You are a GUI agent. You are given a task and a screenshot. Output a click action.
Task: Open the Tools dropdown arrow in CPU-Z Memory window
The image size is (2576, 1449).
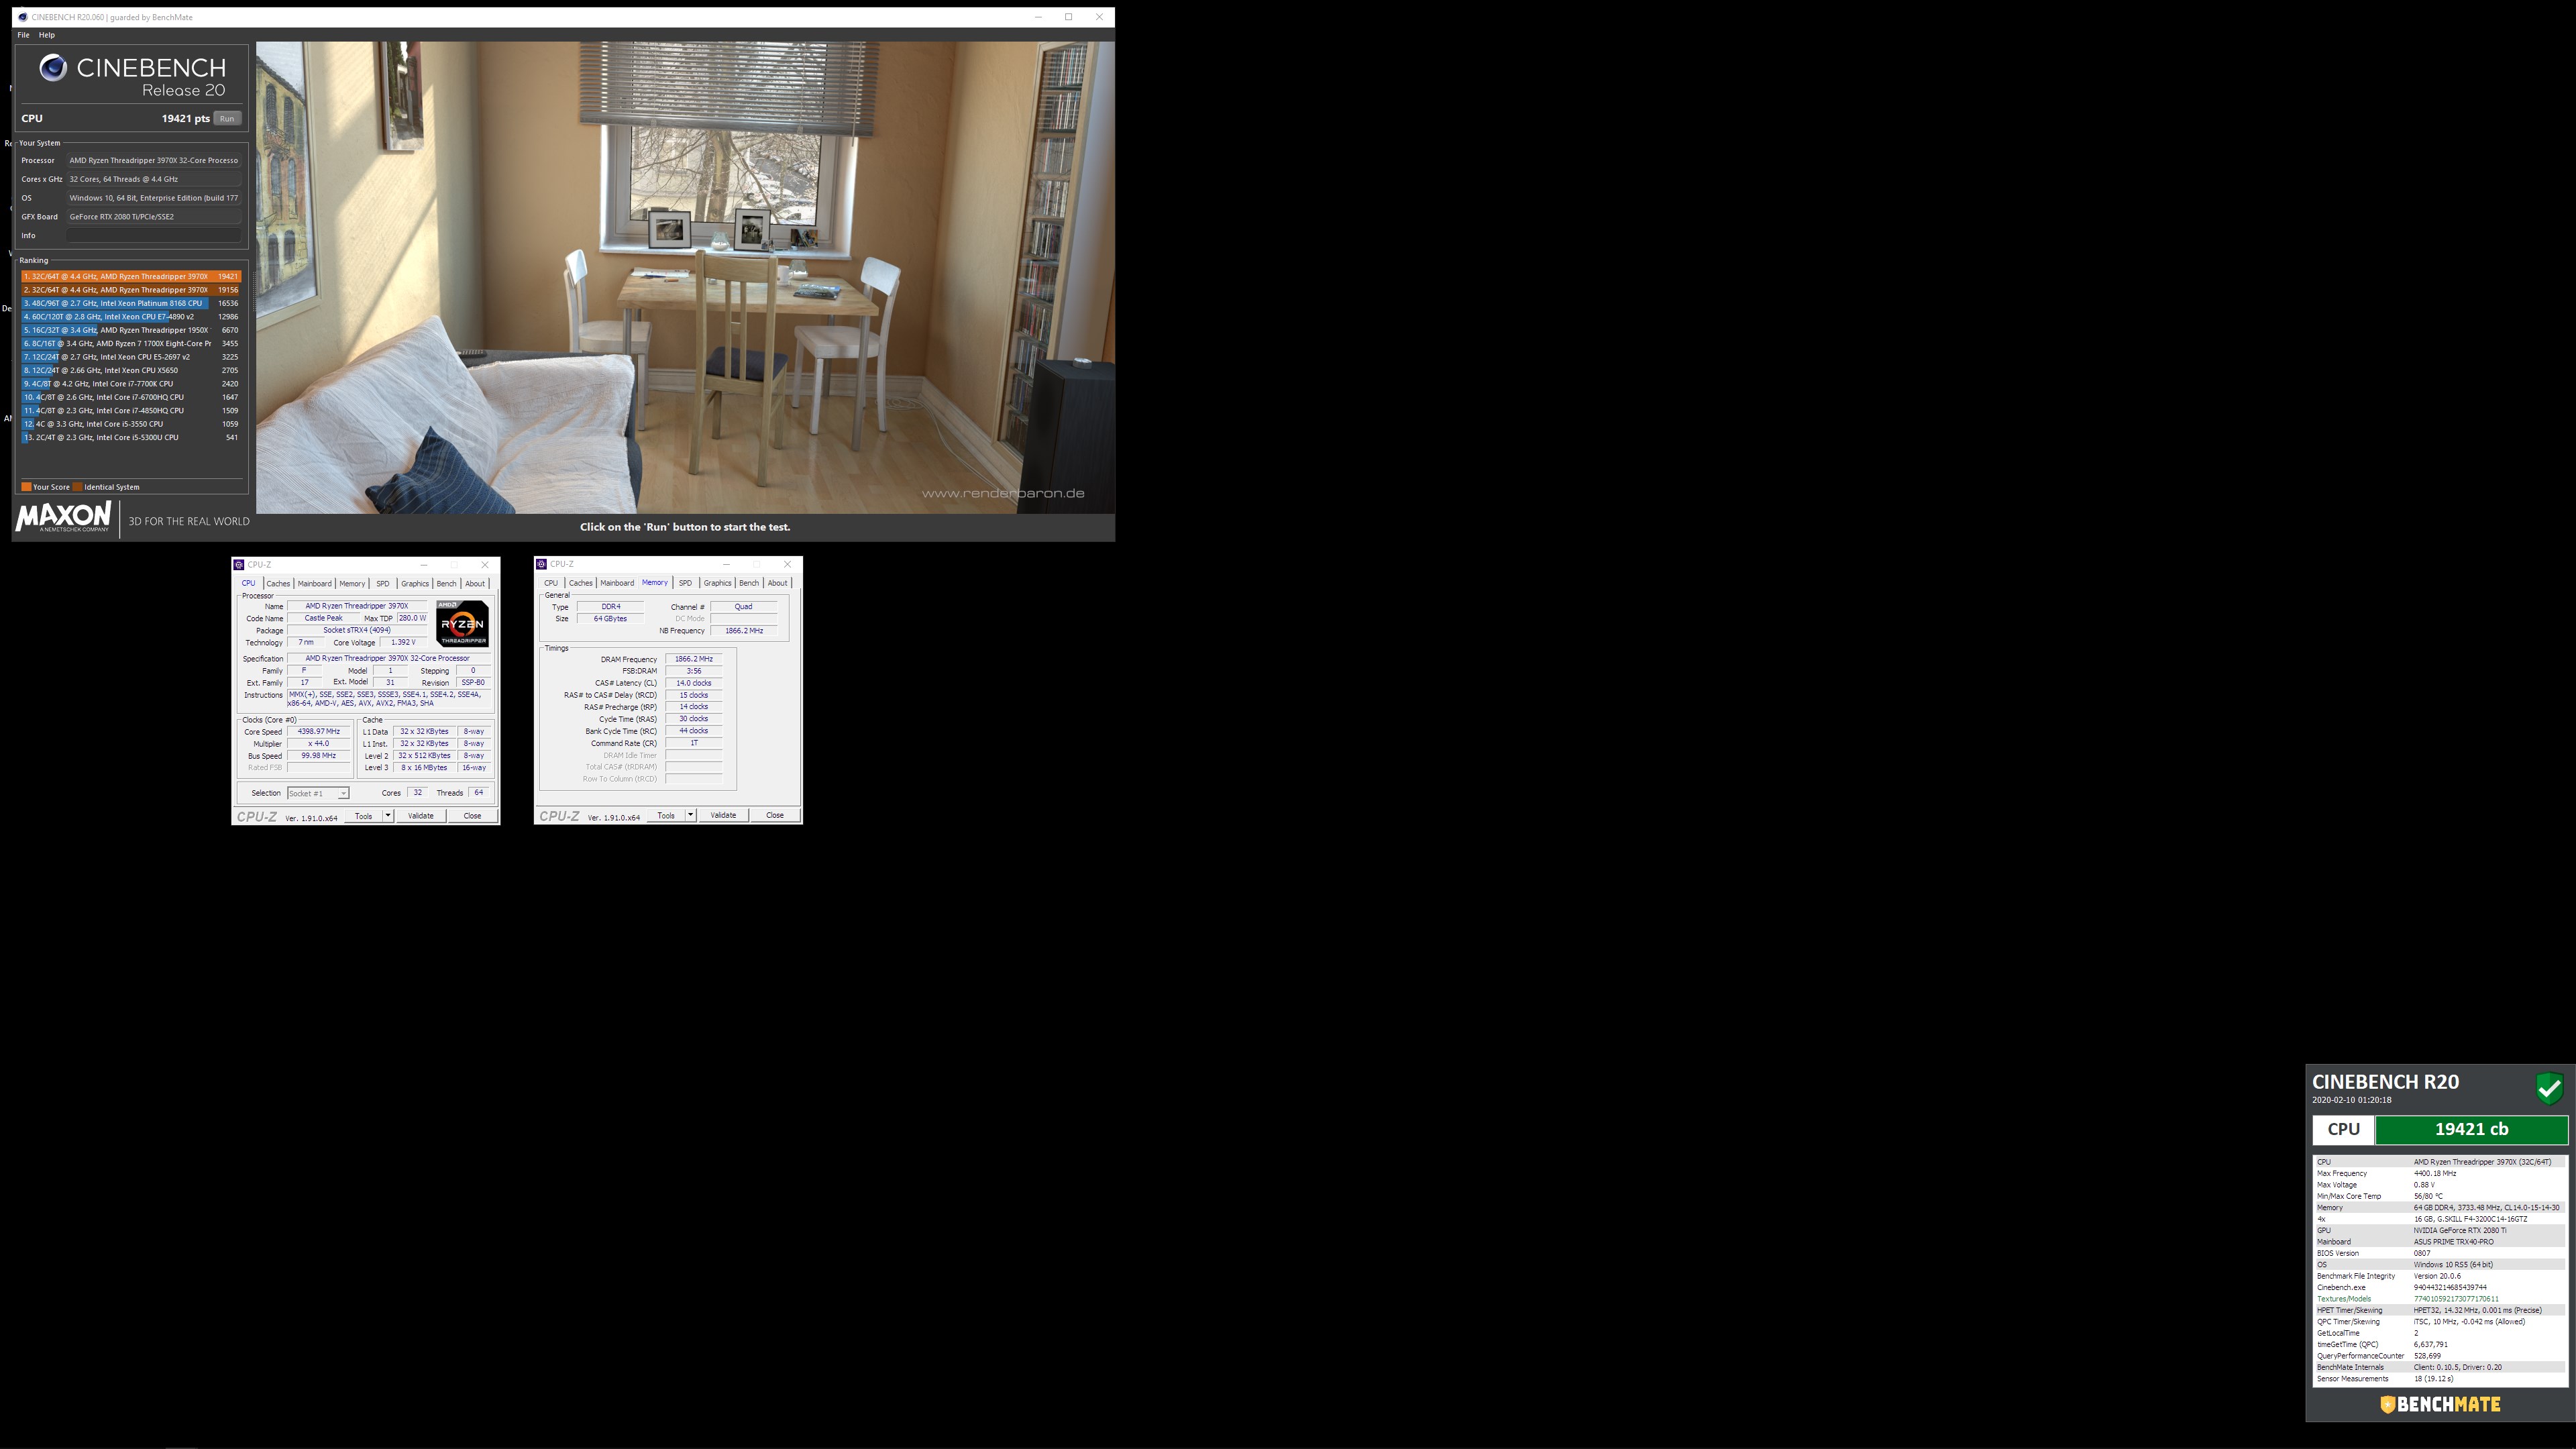tap(690, 815)
